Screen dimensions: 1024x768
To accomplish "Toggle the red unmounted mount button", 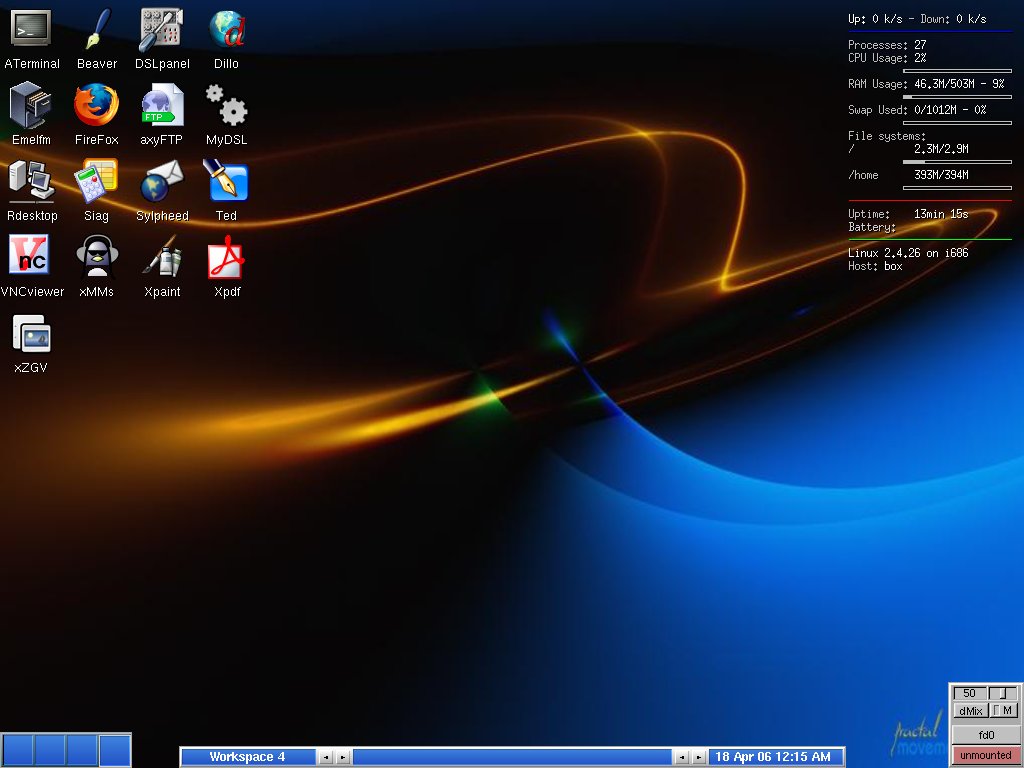I will pos(985,755).
